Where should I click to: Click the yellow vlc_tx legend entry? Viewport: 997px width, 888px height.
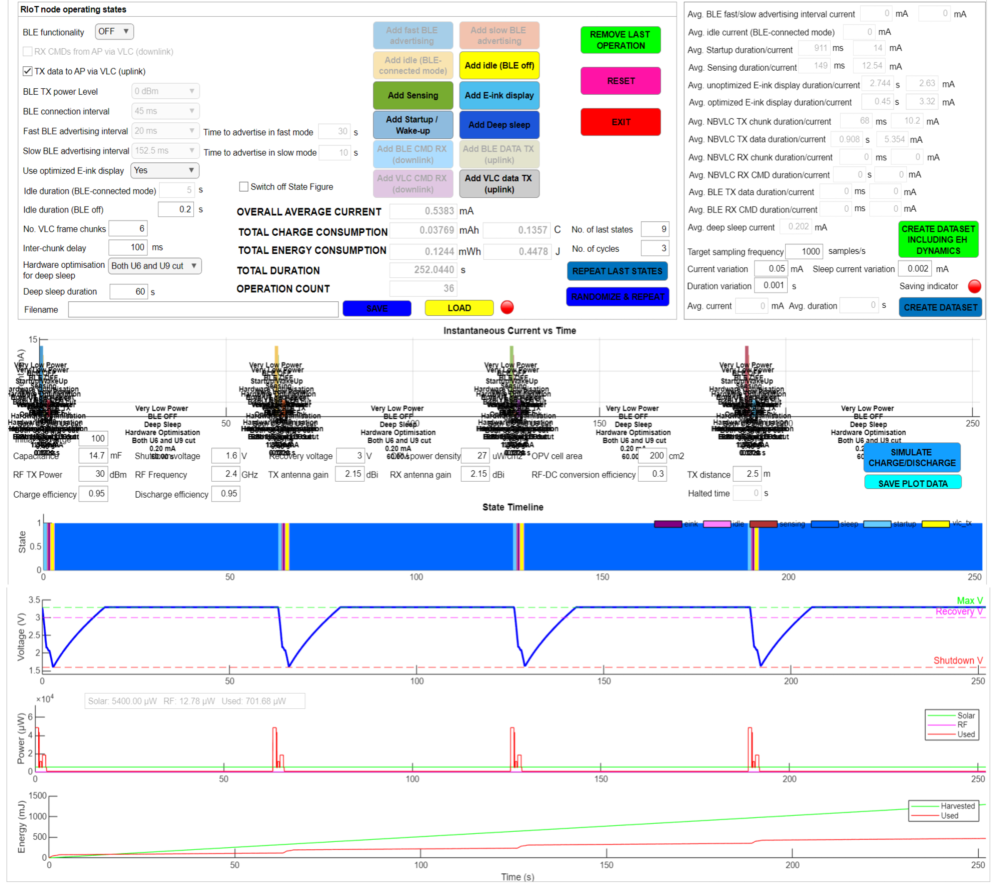[935, 524]
